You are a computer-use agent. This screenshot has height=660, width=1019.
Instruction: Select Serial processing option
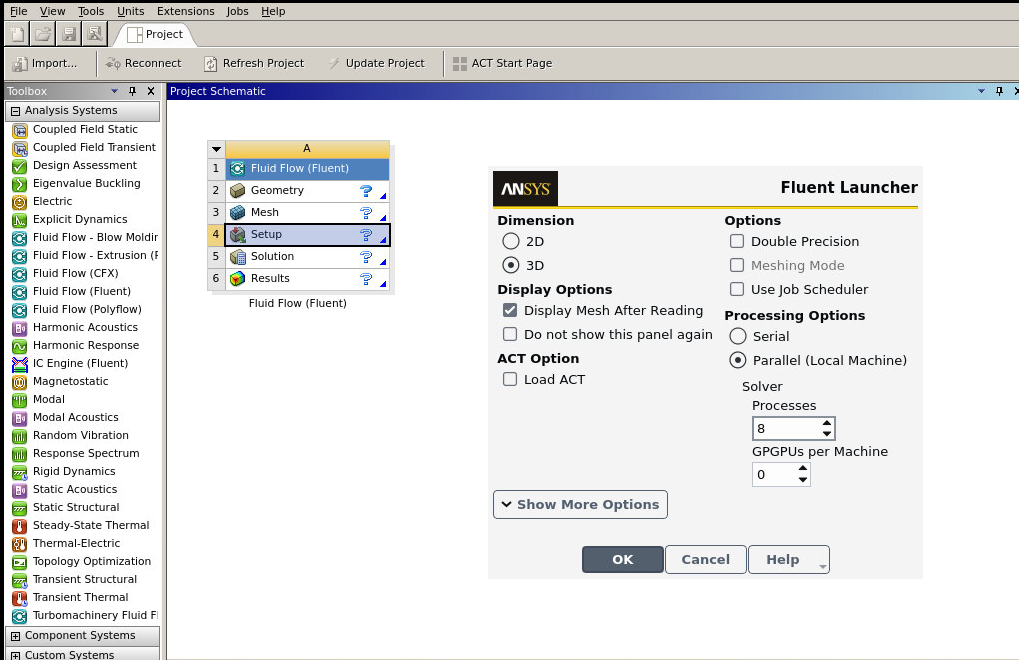[738, 336]
